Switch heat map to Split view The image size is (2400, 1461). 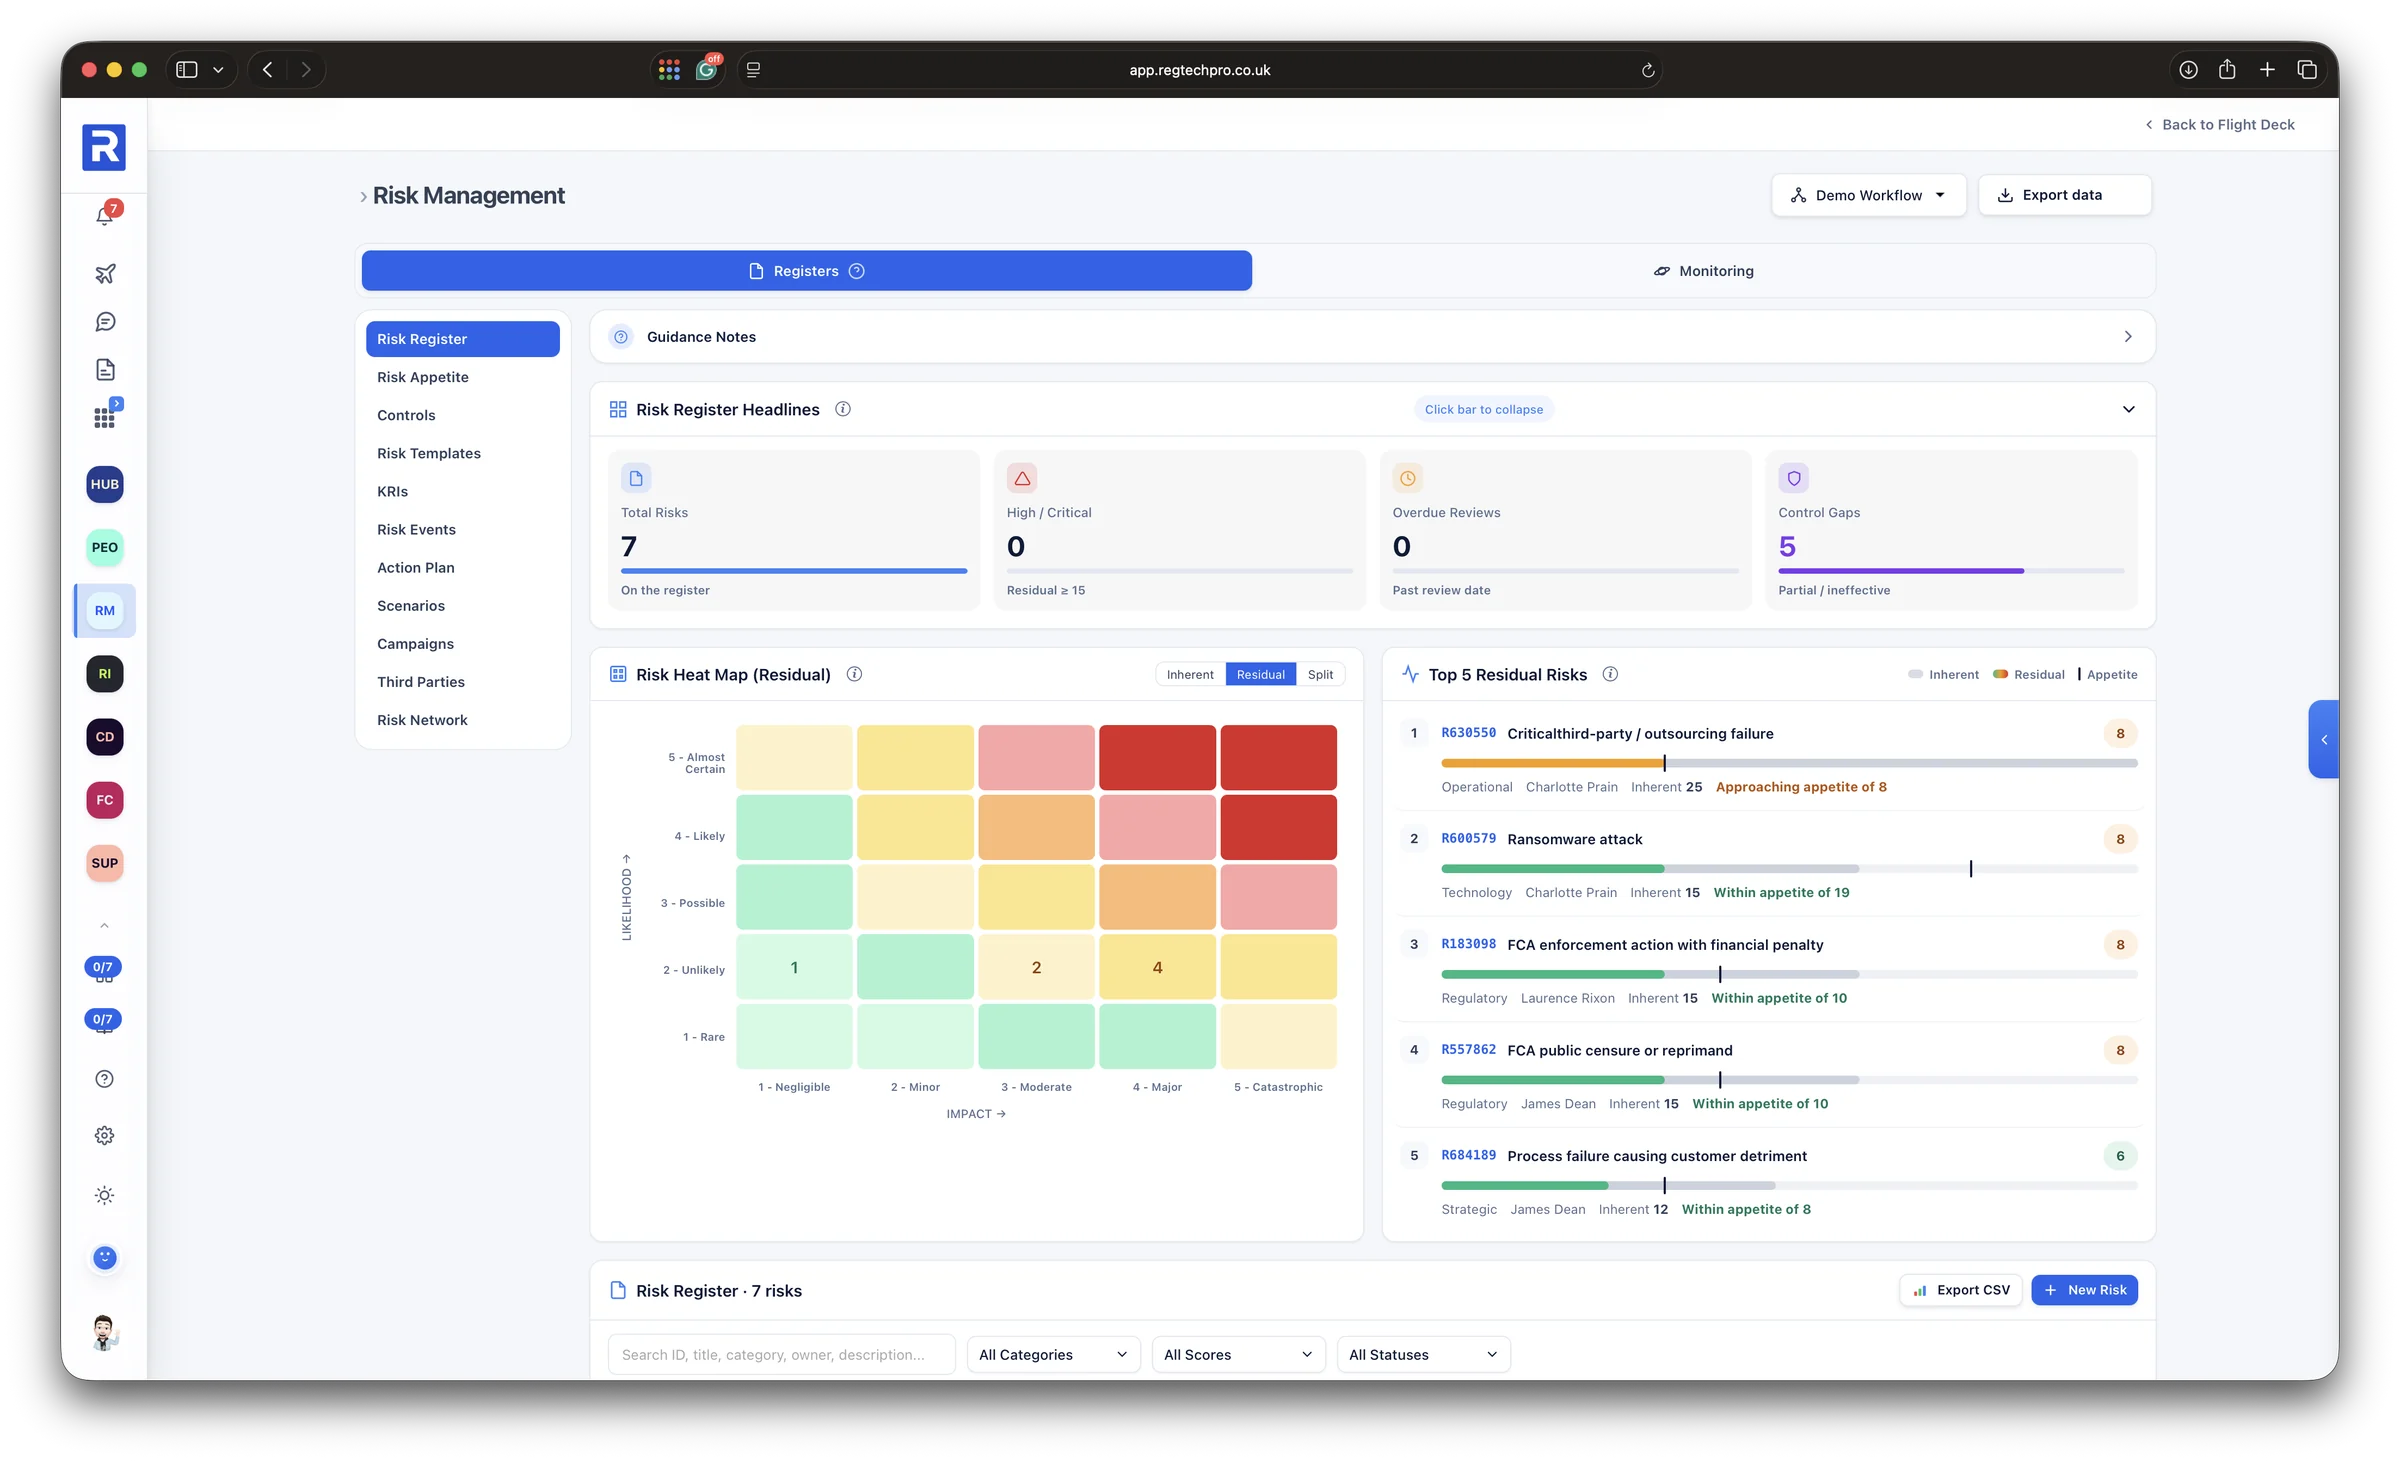pyautogui.click(x=1320, y=674)
